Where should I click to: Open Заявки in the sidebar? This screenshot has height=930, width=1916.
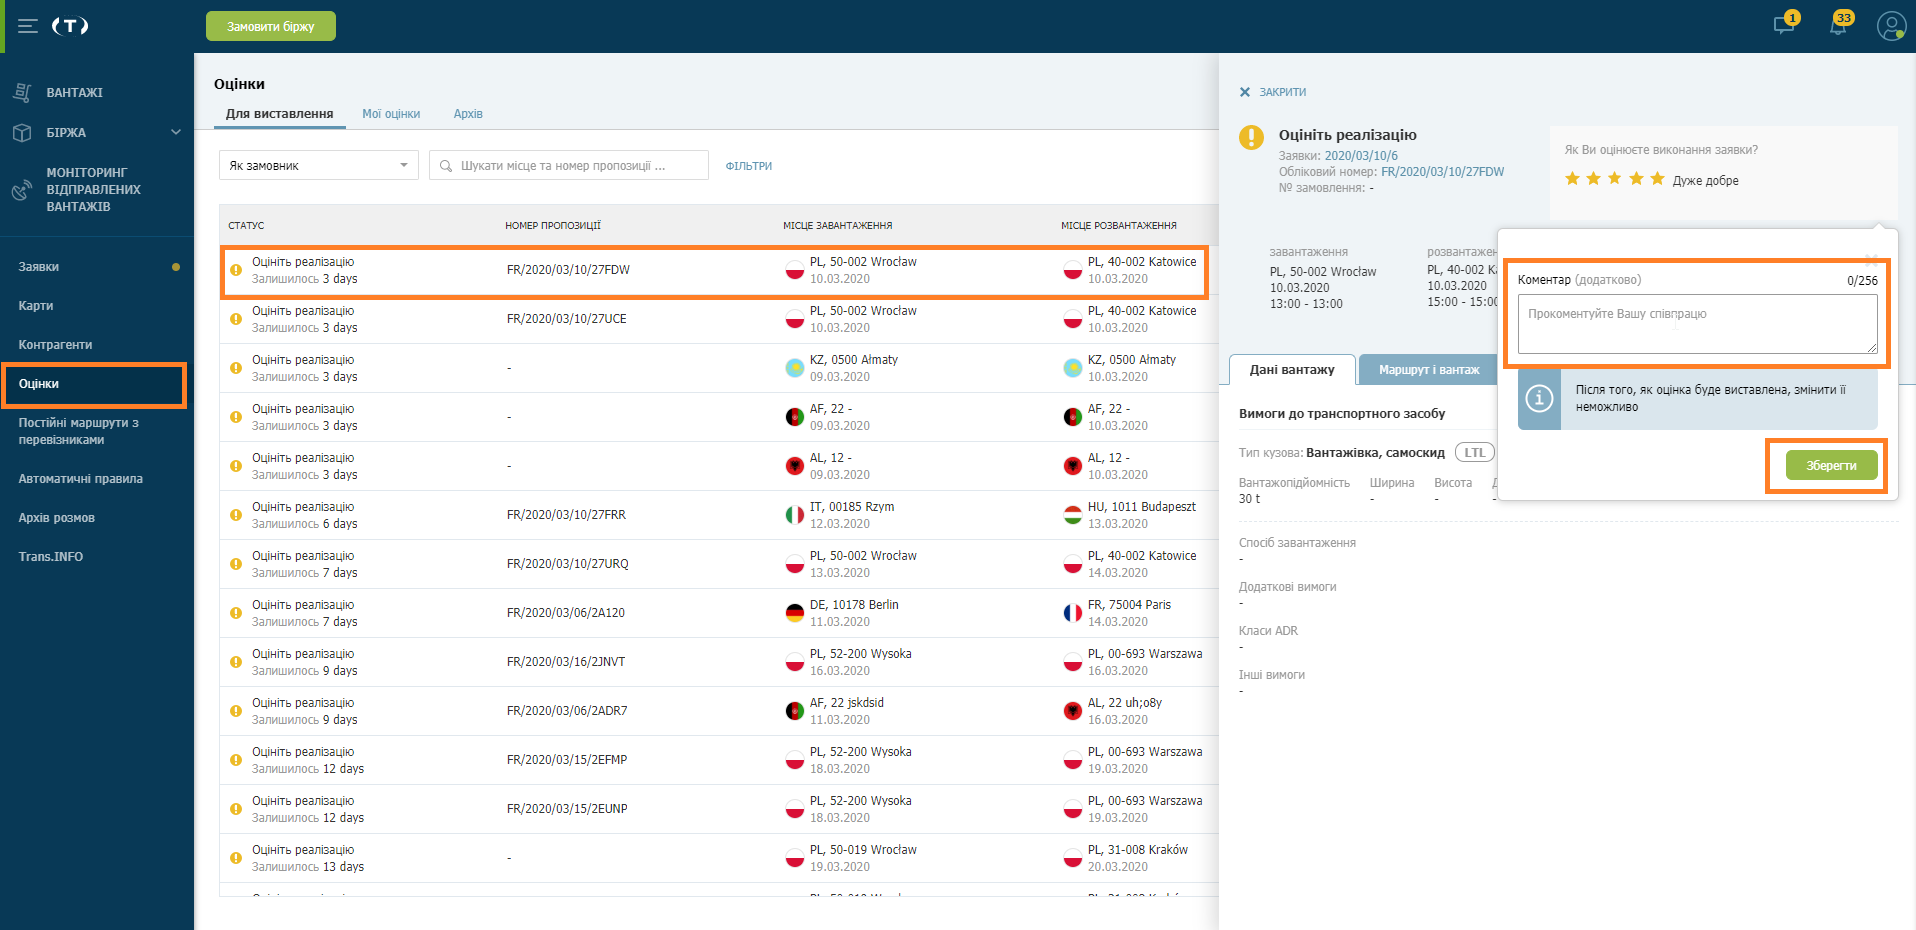[39, 267]
